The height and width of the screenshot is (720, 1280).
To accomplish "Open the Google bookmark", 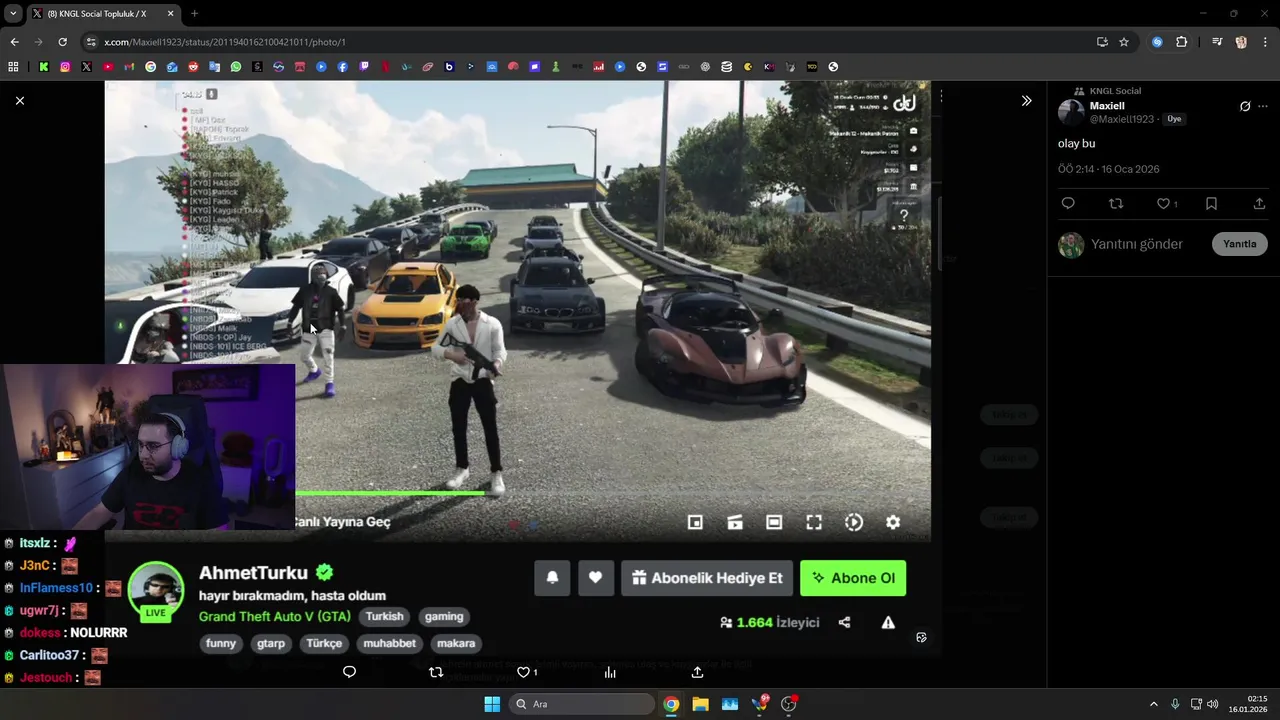I will click(x=151, y=67).
